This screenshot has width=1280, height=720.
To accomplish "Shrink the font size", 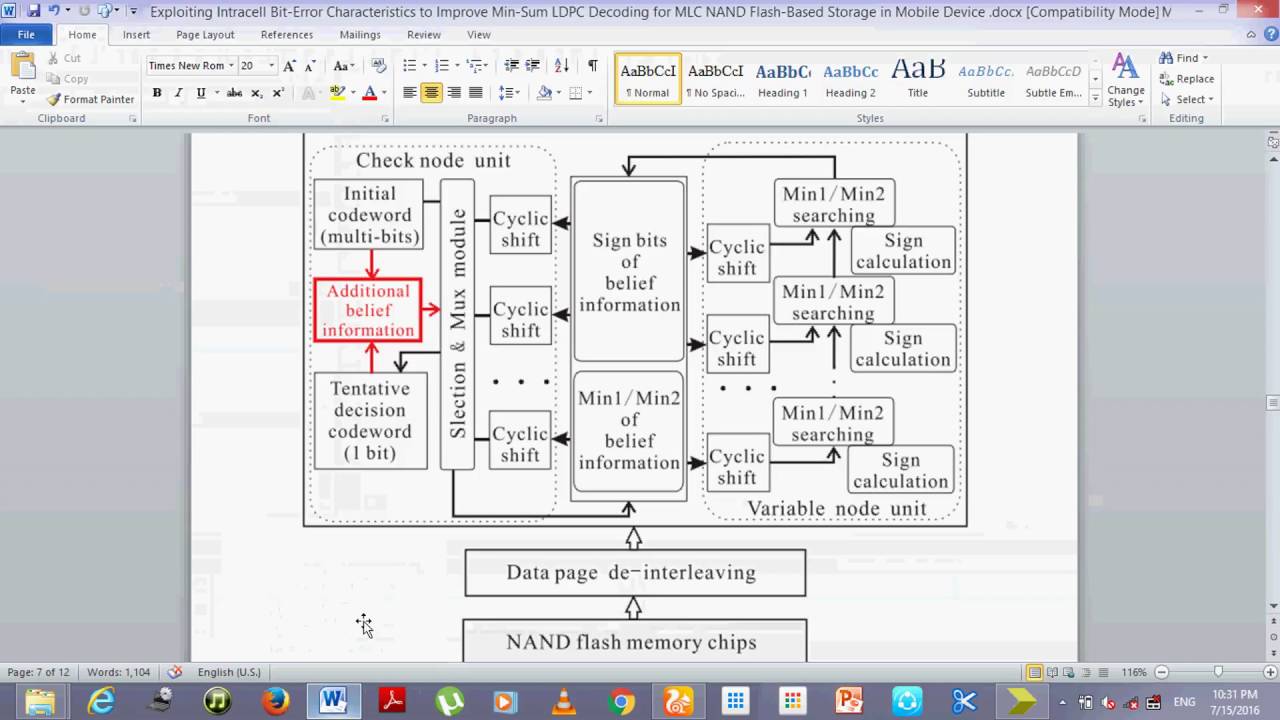I will coord(309,66).
